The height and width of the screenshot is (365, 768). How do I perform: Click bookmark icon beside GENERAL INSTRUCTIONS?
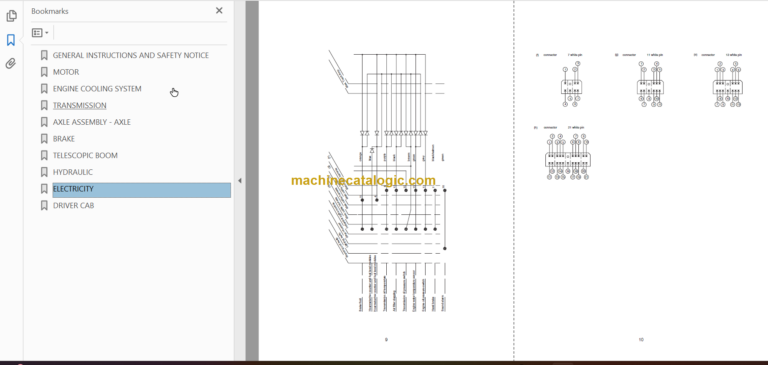point(44,55)
